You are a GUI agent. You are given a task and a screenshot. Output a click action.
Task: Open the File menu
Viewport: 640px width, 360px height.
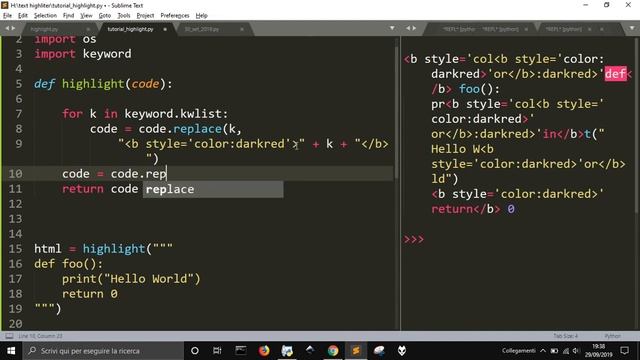[x=7, y=16]
